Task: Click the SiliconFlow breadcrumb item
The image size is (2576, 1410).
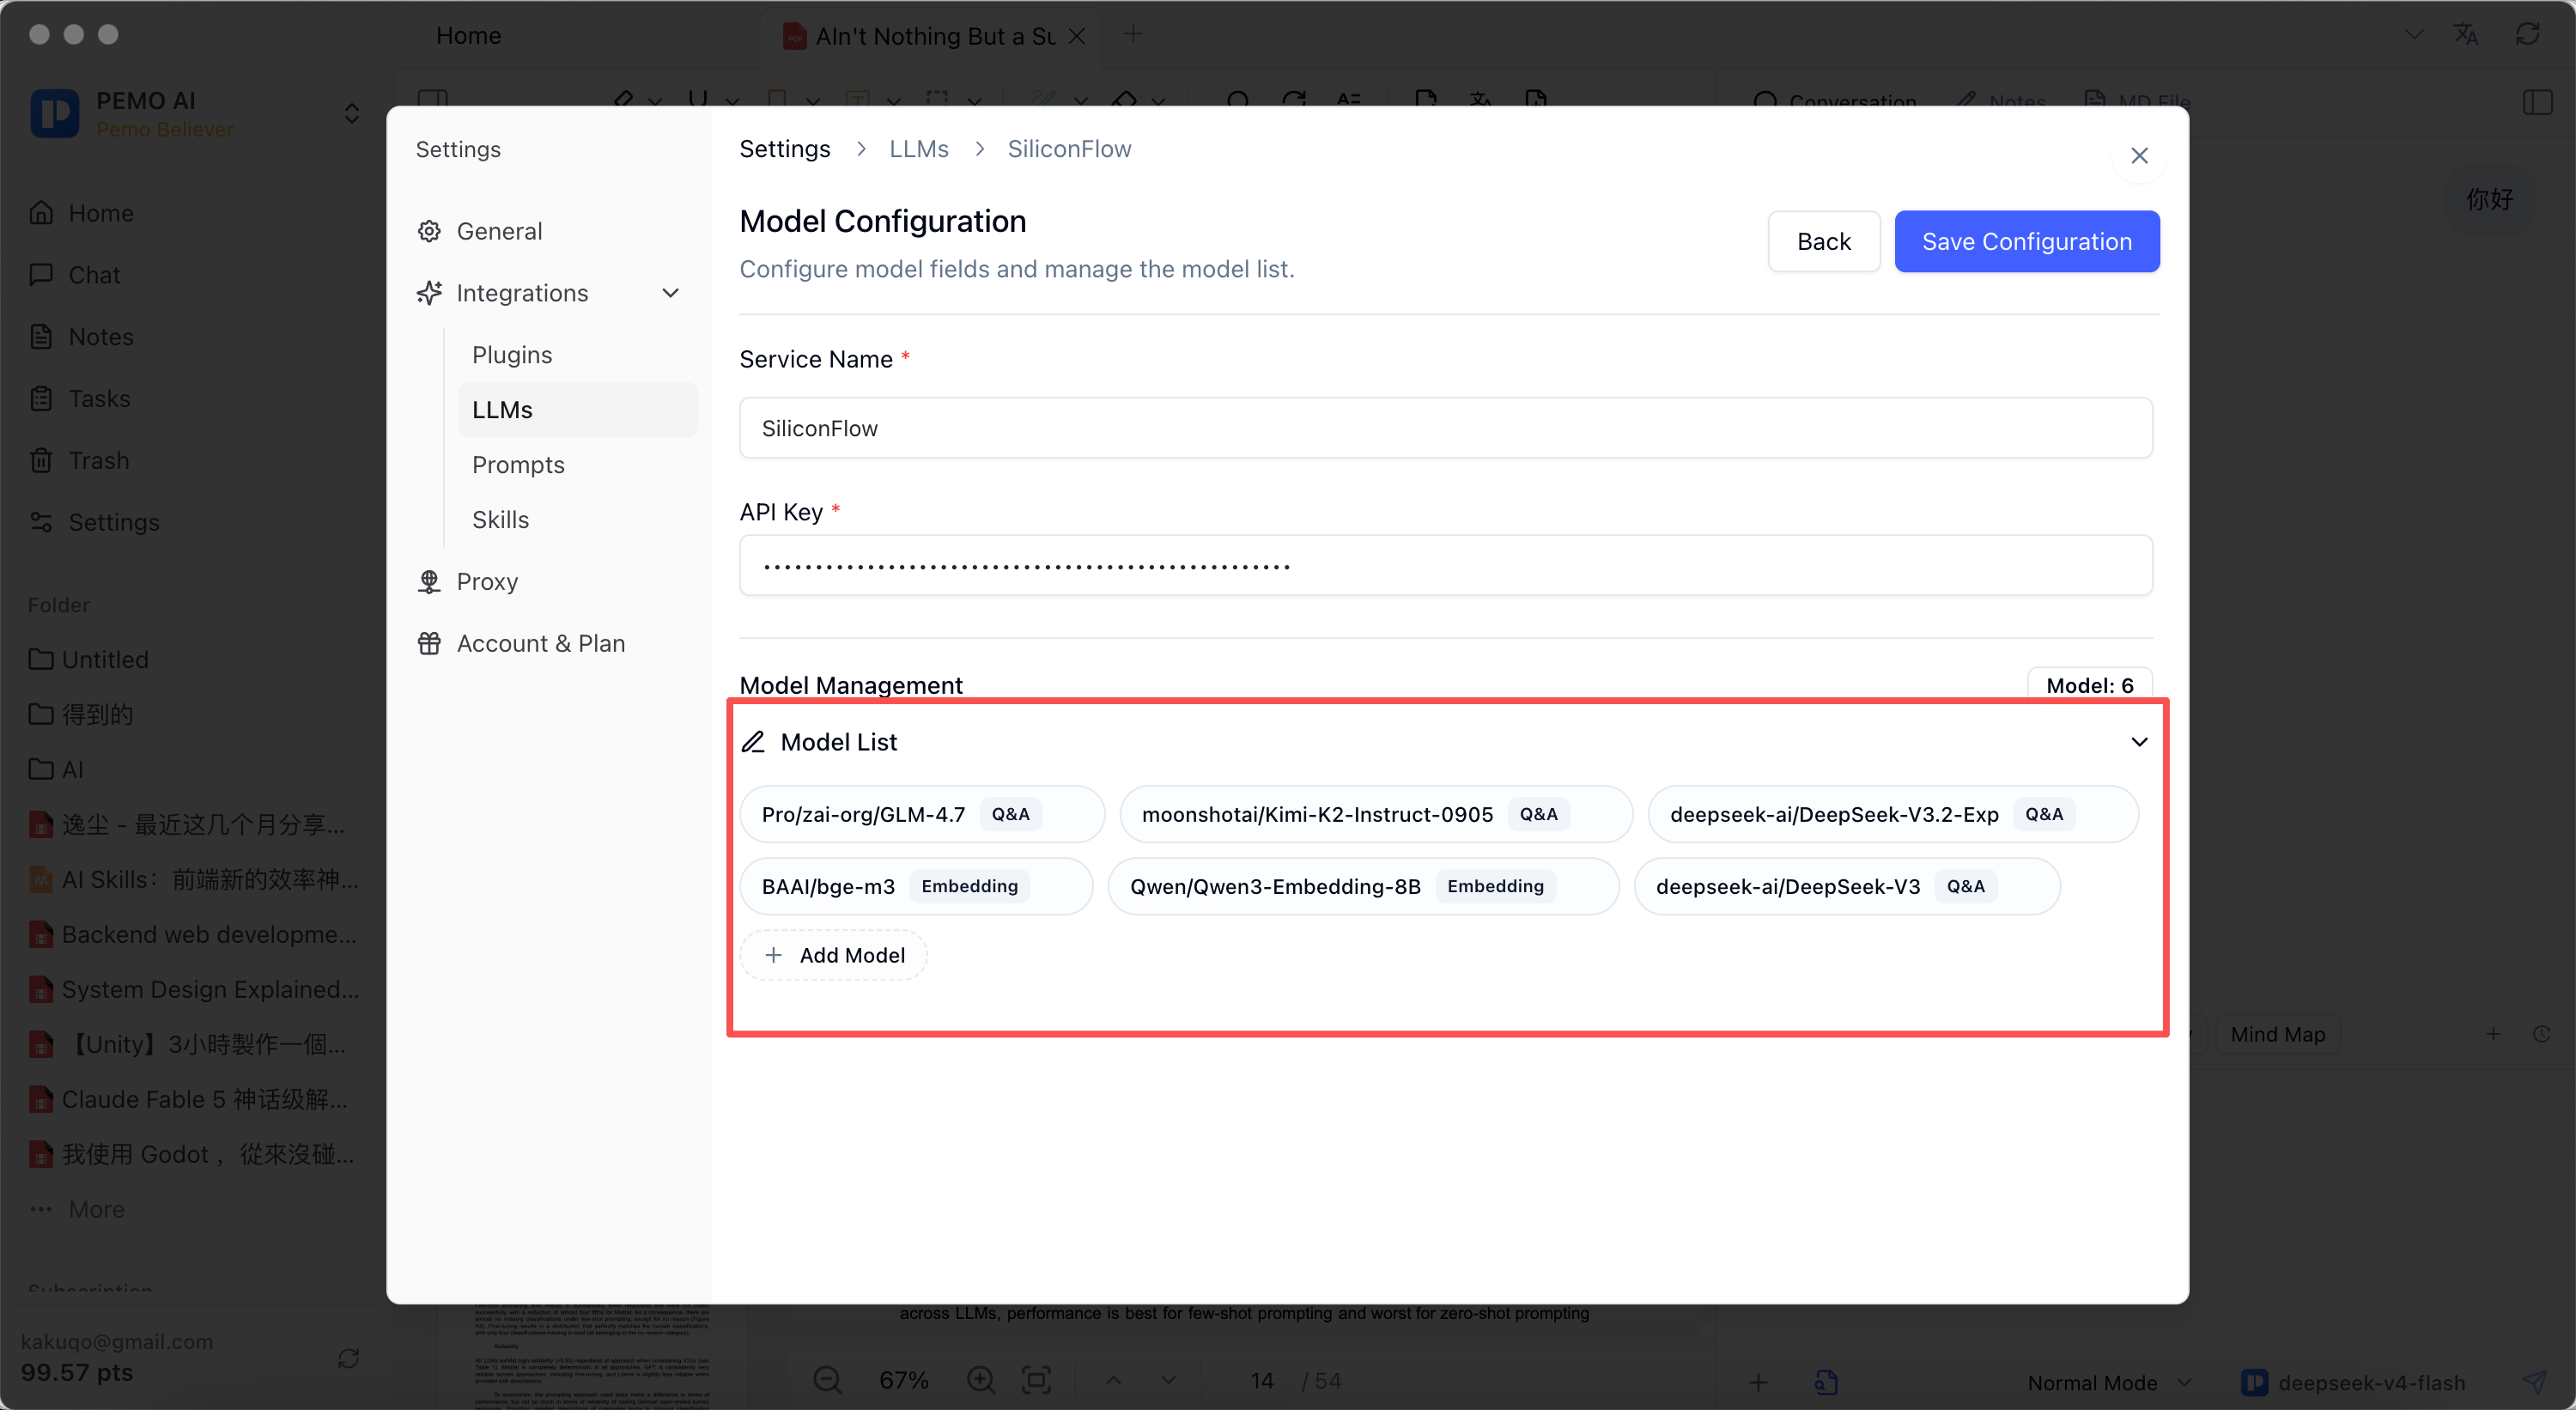Action: (x=1069, y=149)
